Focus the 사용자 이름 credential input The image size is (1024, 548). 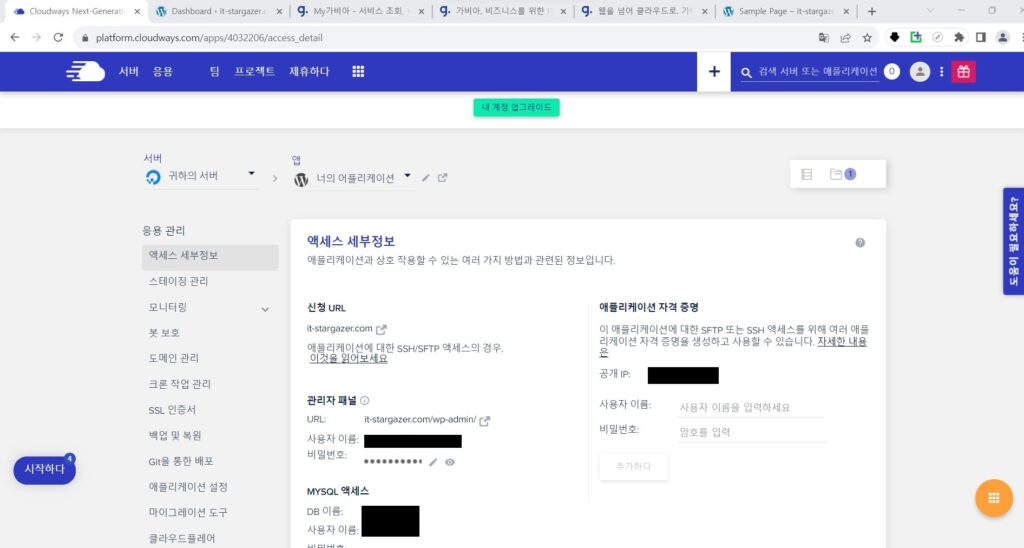coord(751,407)
